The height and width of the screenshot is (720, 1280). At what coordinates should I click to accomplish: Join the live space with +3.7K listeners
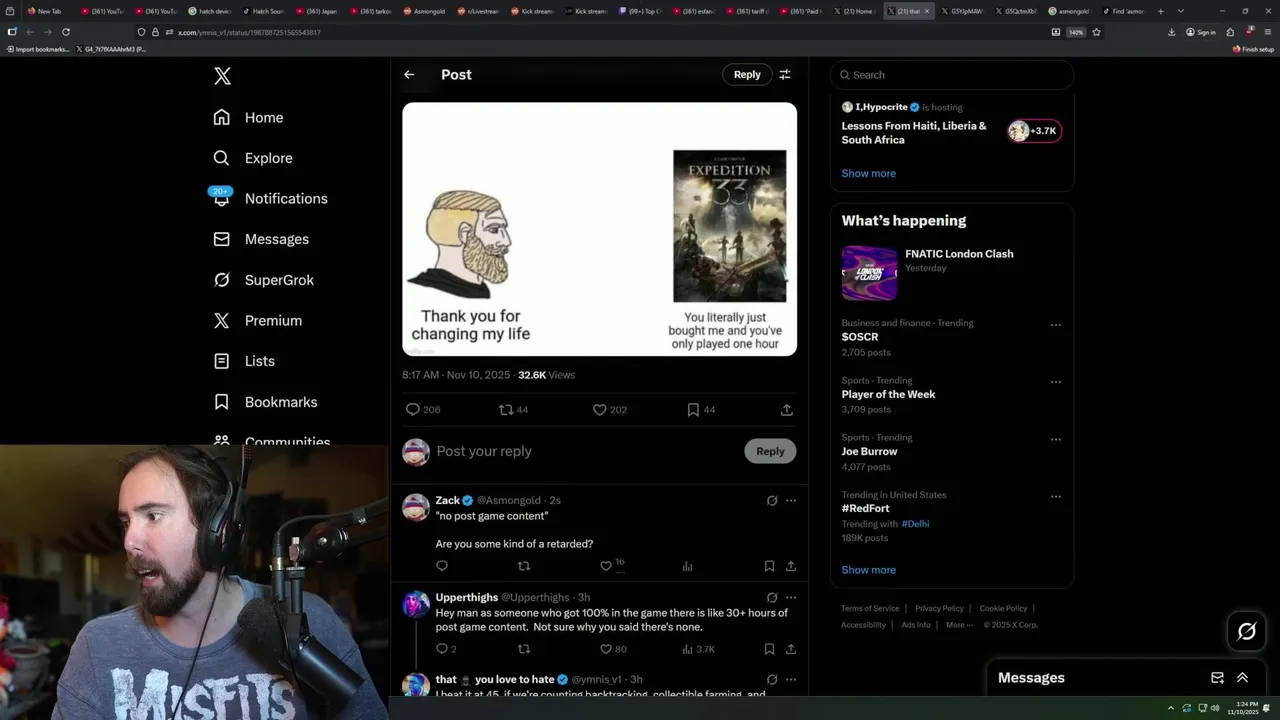(x=1035, y=131)
